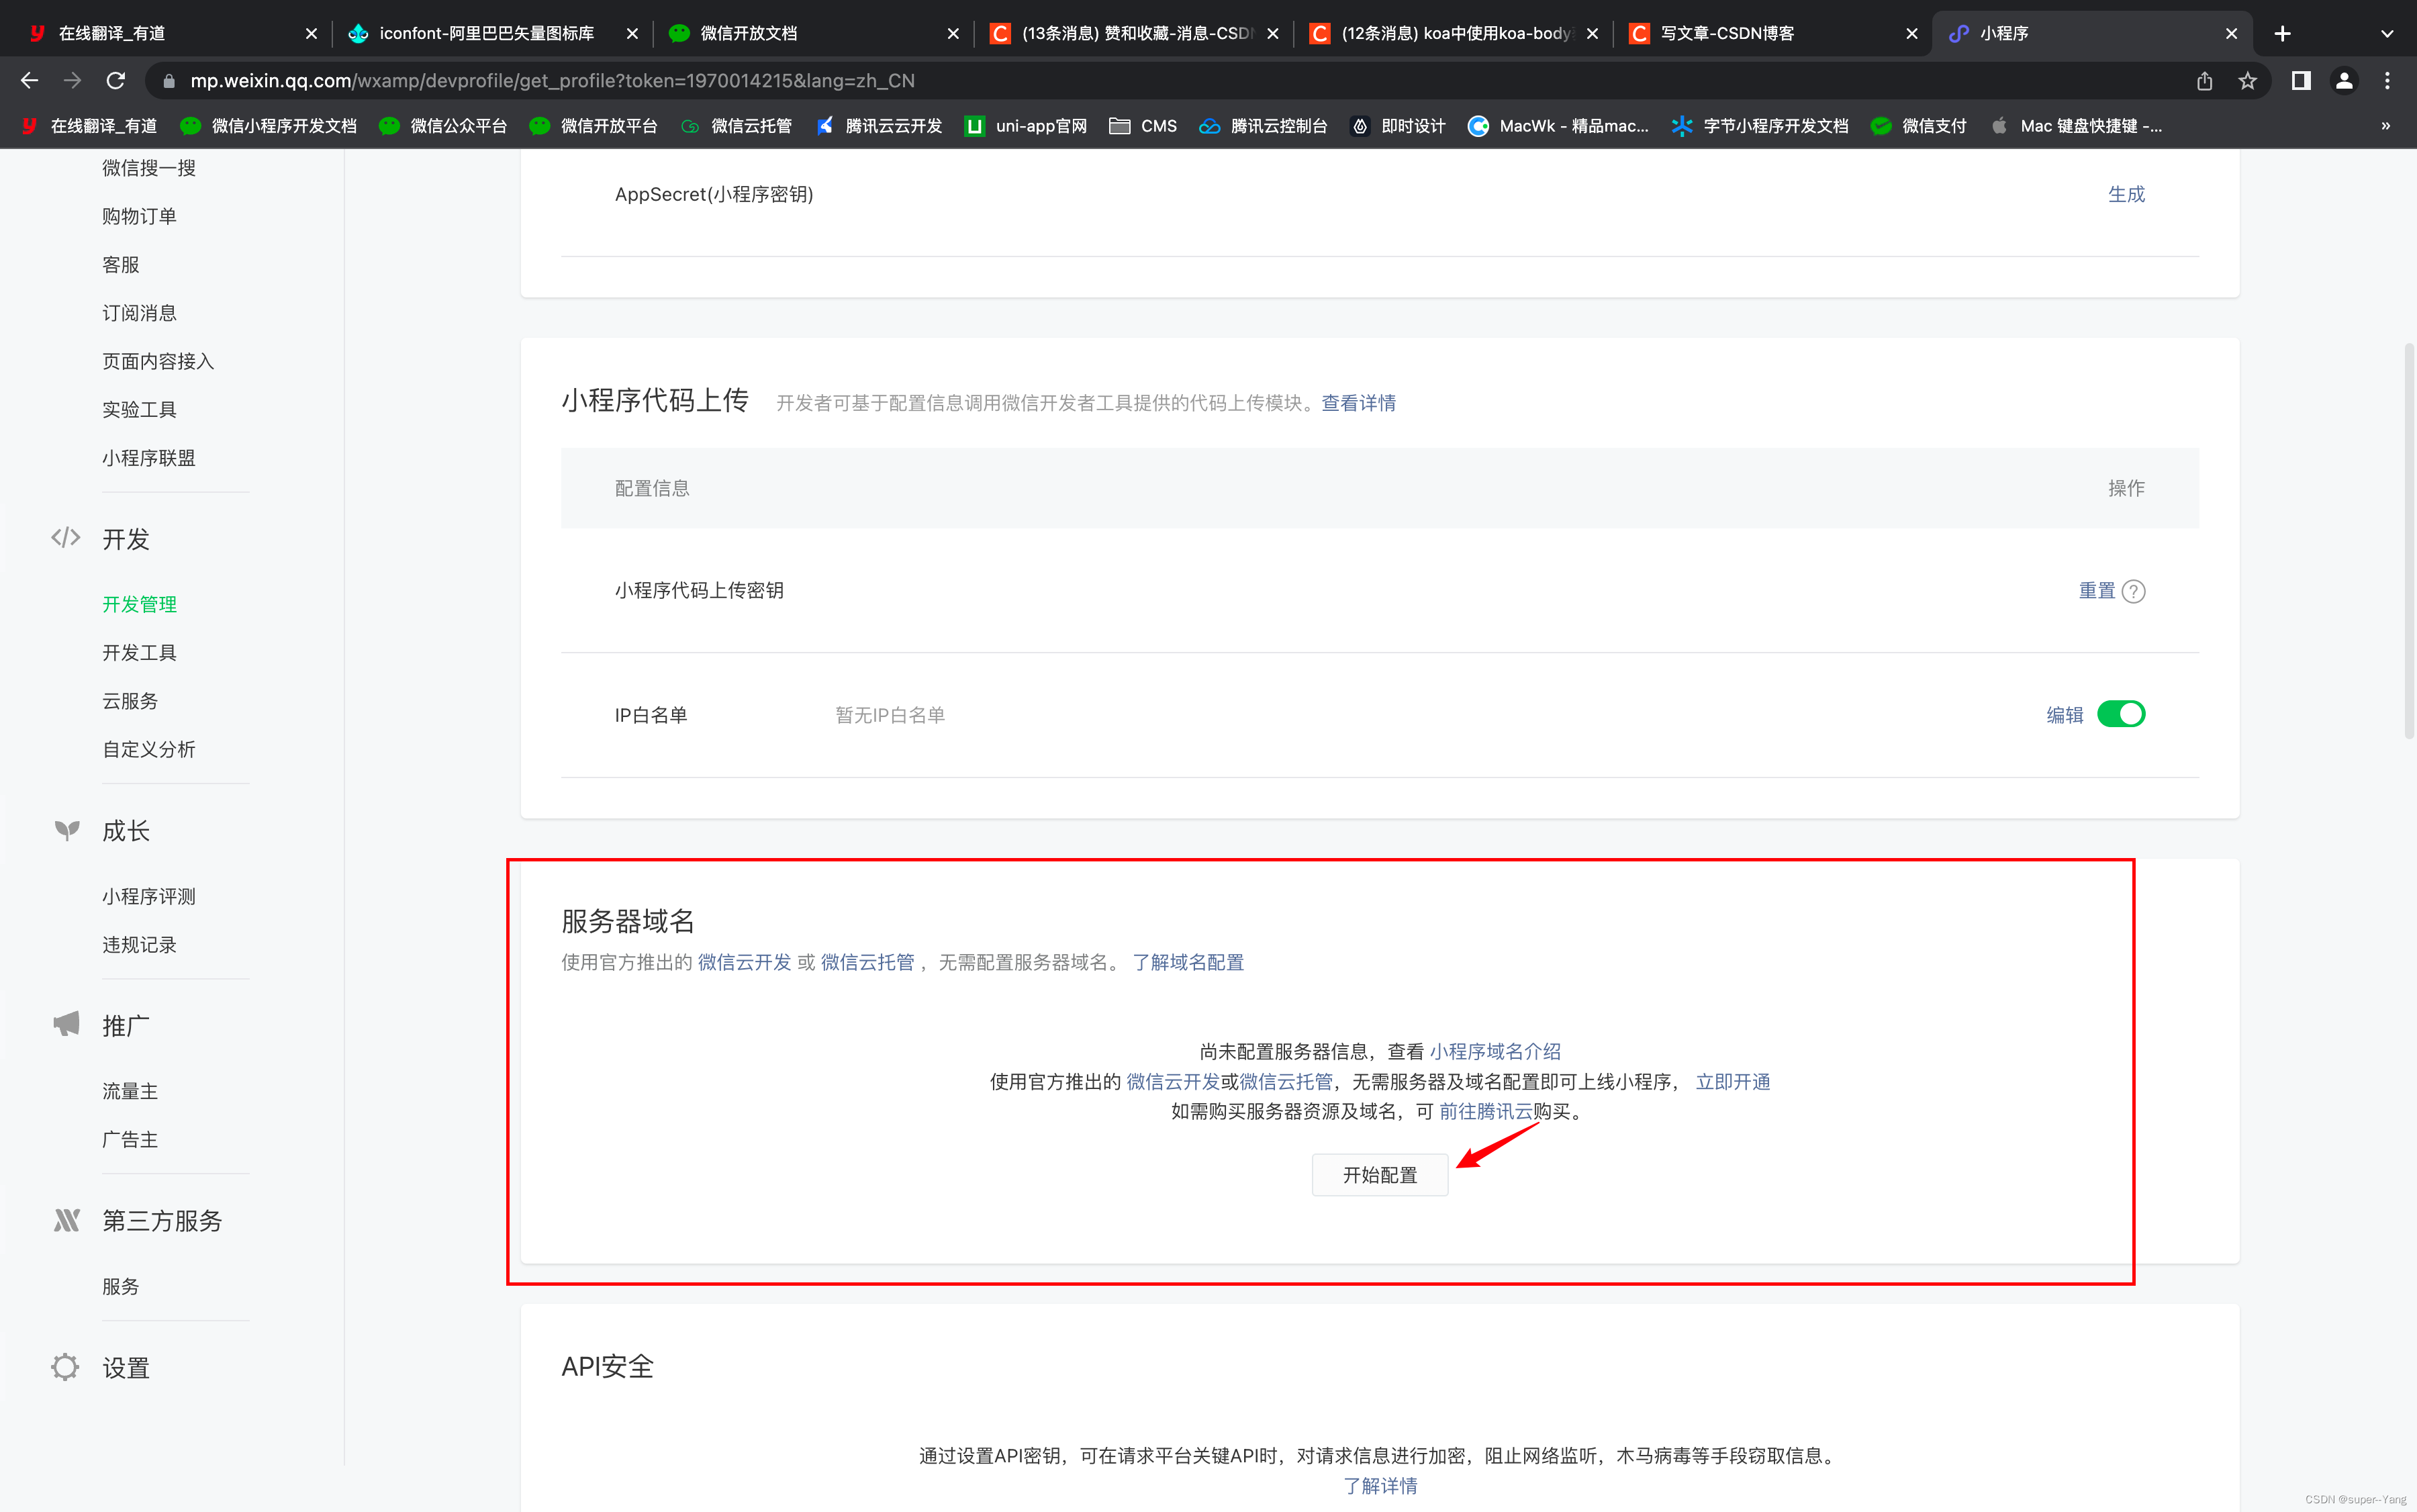Image resolution: width=2417 pixels, height=1512 pixels.
Task: Select 开发工具 in the sidebar
Action: [x=139, y=652]
